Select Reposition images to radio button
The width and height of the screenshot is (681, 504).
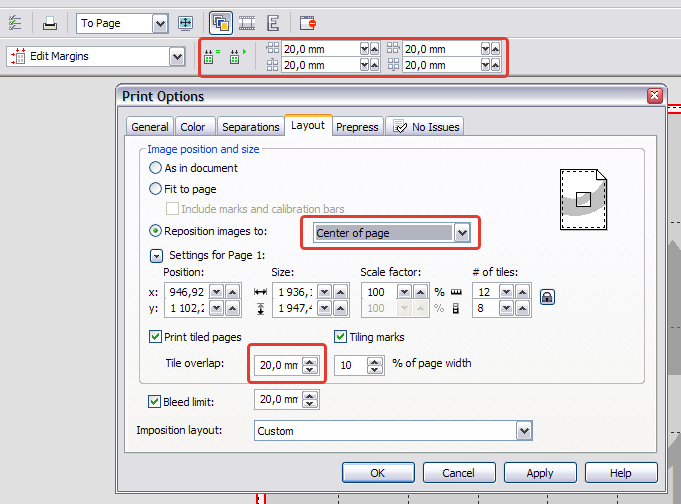click(x=155, y=231)
